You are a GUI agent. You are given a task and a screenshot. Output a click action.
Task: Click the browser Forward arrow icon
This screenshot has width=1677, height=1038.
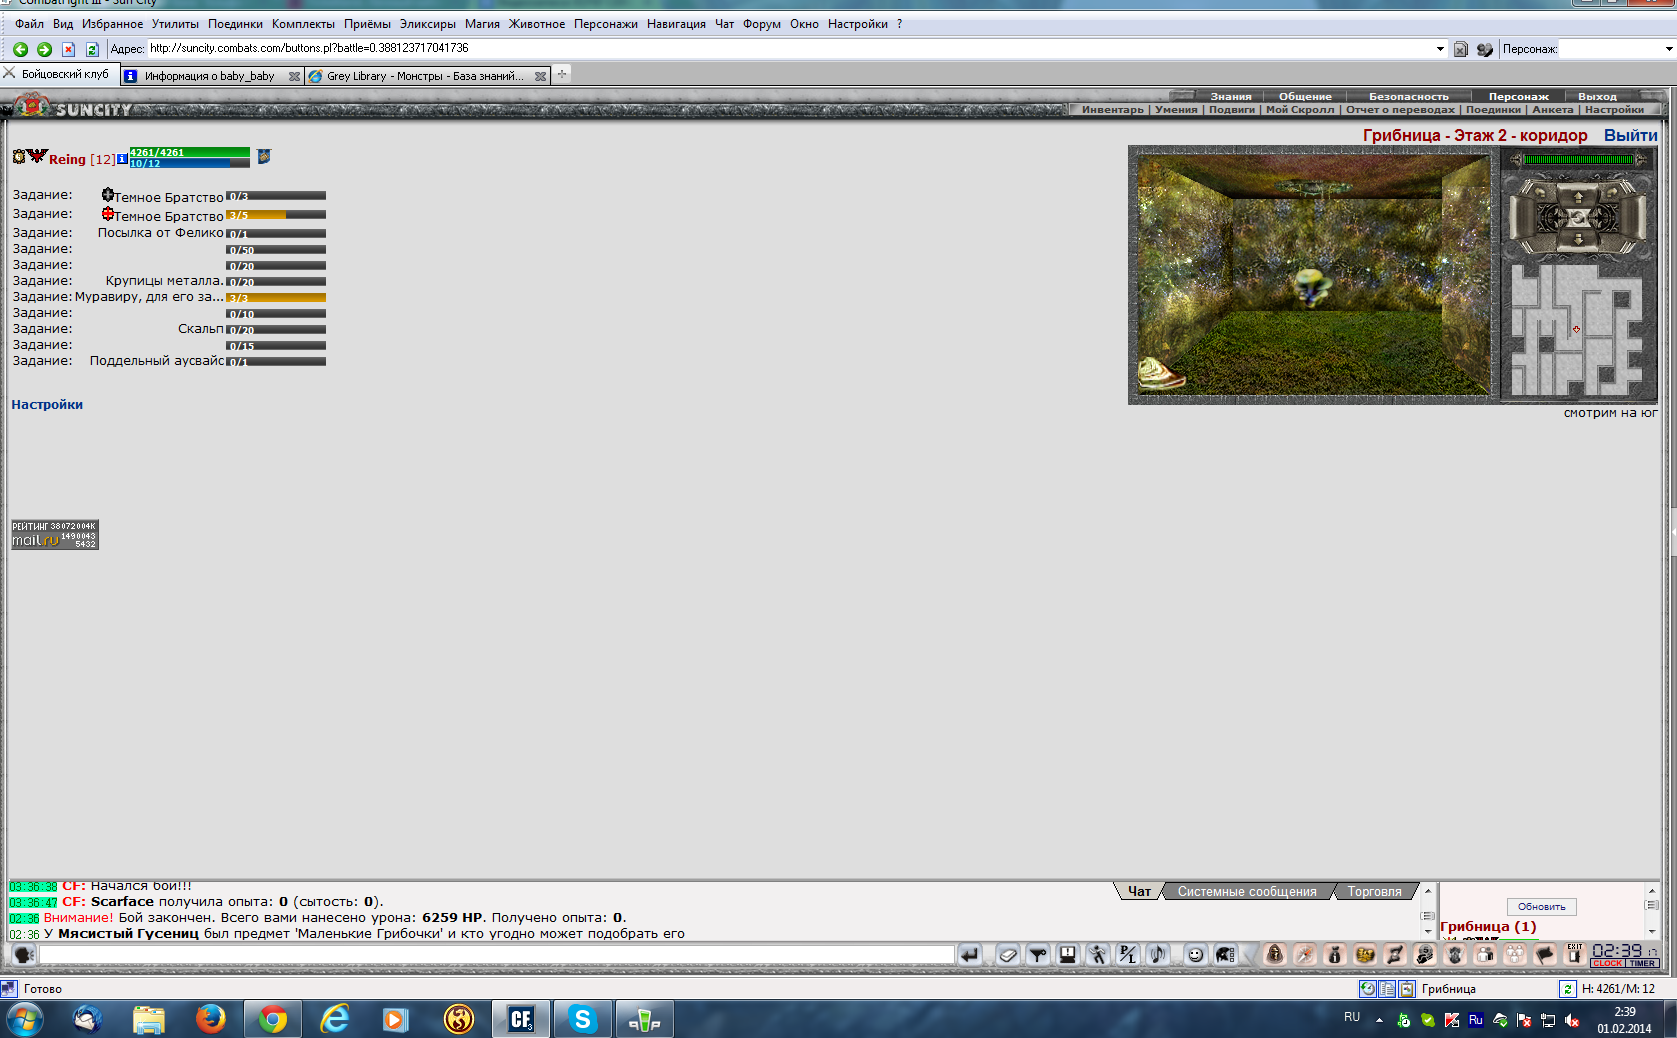[x=44, y=49]
